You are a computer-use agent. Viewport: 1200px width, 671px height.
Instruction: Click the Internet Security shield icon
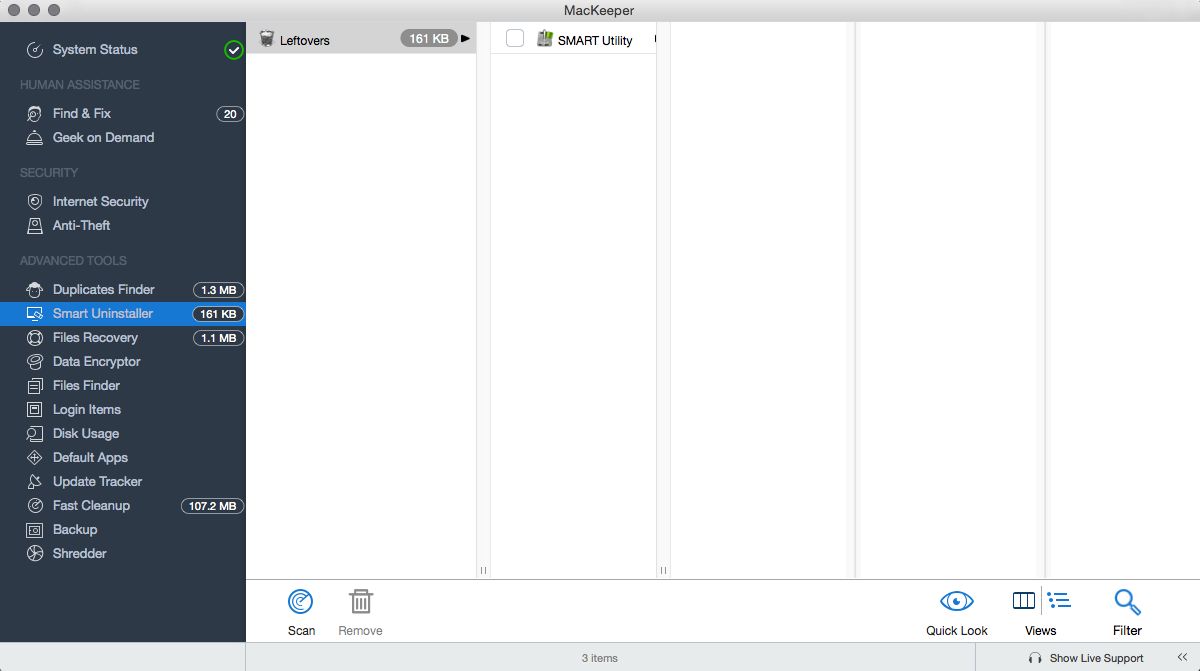click(35, 201)
